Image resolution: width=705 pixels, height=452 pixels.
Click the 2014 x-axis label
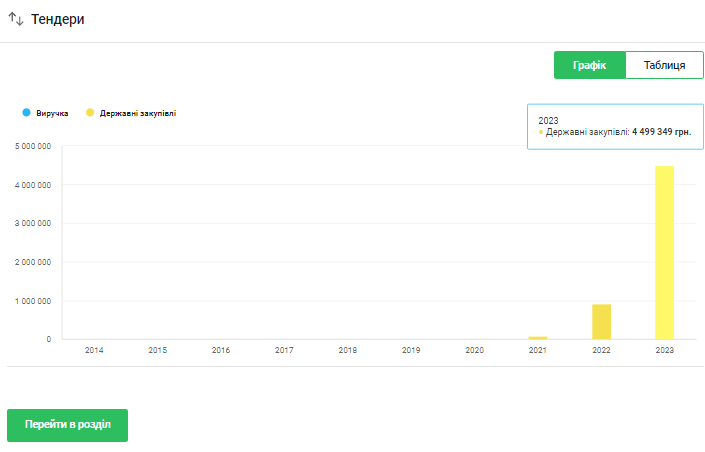(x=94, y=351)
